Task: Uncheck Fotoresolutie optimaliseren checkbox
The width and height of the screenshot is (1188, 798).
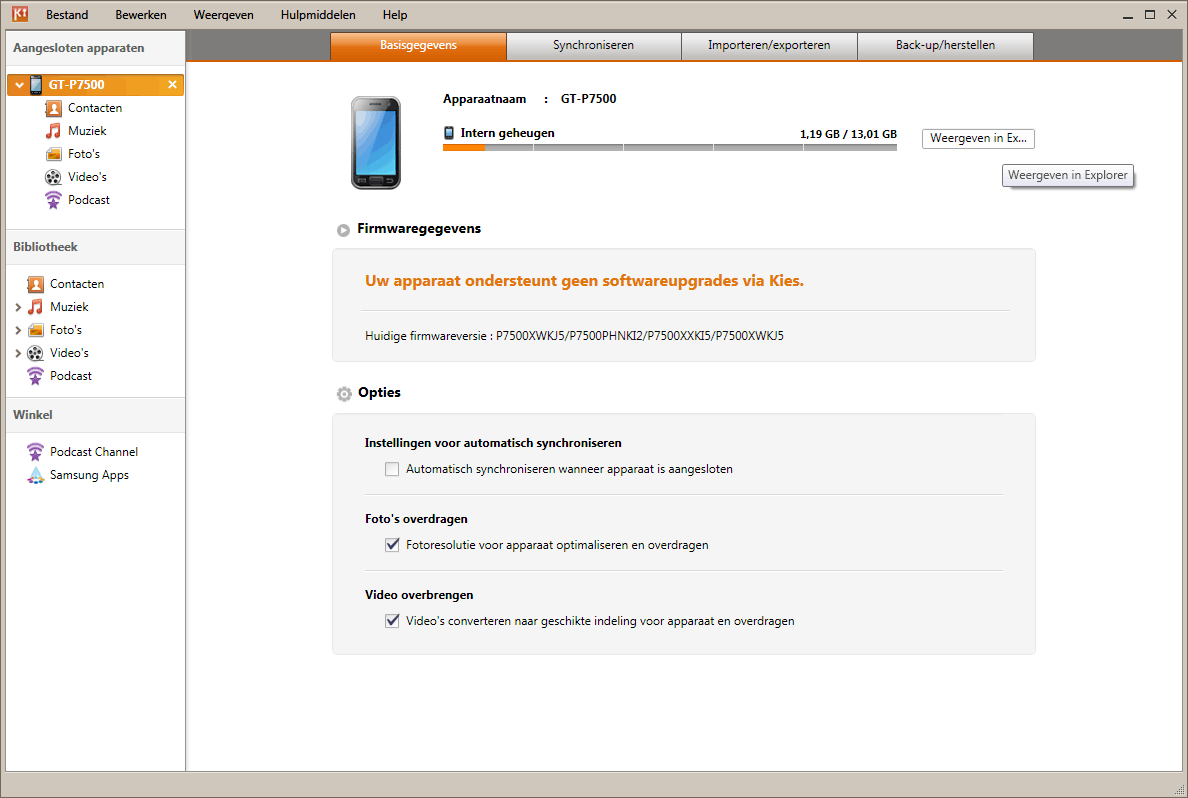Action: (x=392, y=545)
